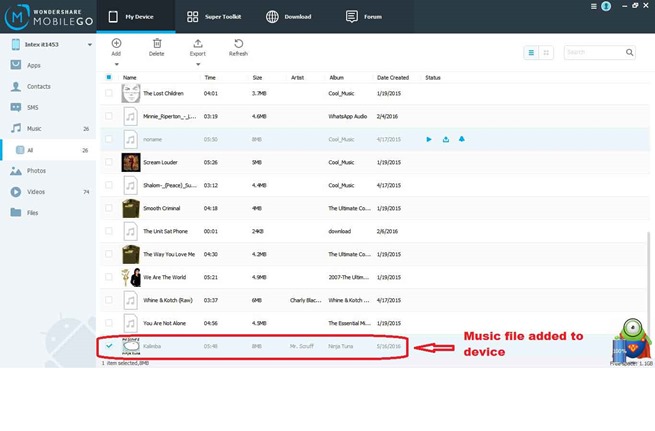Click the WhatsApp Audio album cell
655x431 pixels.
tap(348, 117)
